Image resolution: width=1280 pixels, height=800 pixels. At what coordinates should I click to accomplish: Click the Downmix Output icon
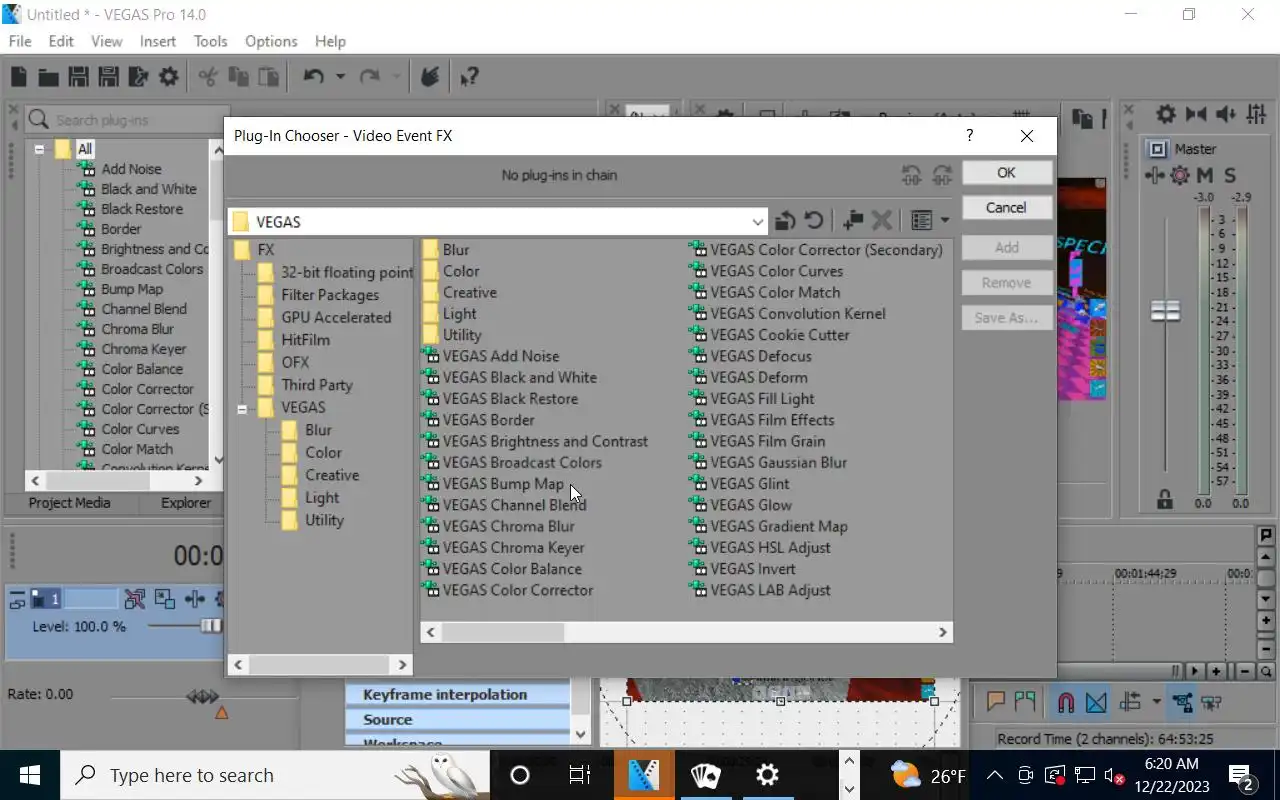coord(1195,115)
